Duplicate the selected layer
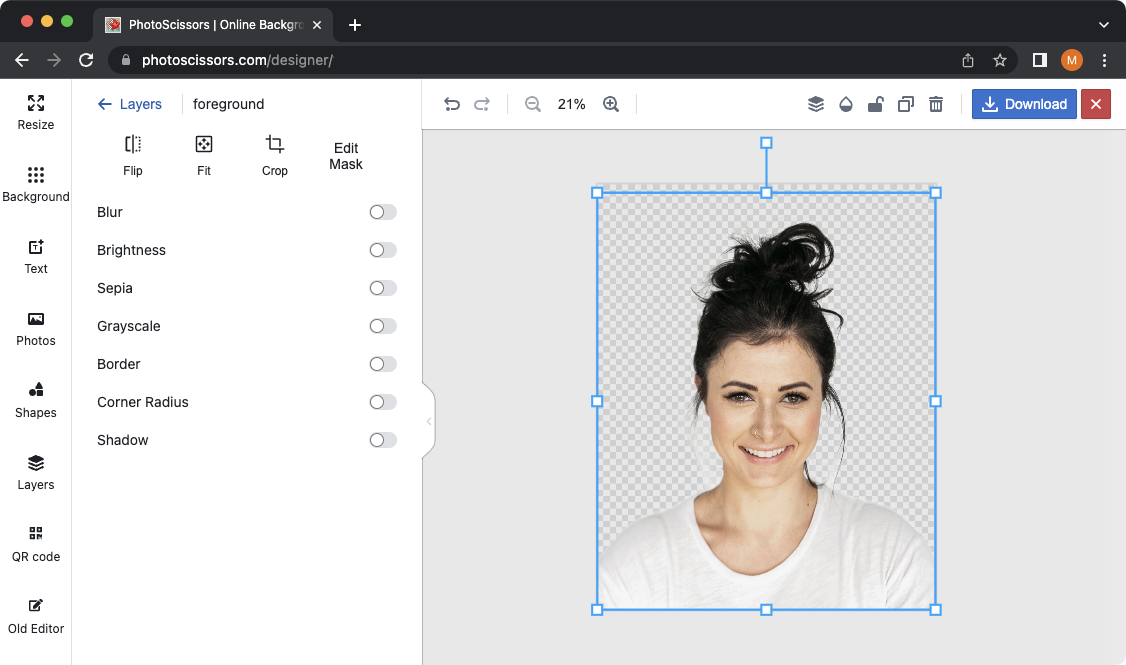 (x=905, y=103)
